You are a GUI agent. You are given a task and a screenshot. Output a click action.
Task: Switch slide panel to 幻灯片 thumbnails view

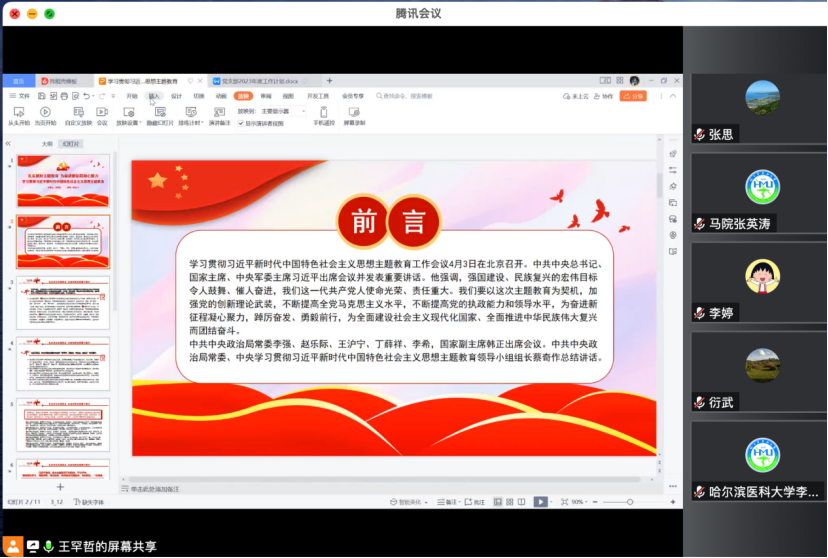(70, 144)
